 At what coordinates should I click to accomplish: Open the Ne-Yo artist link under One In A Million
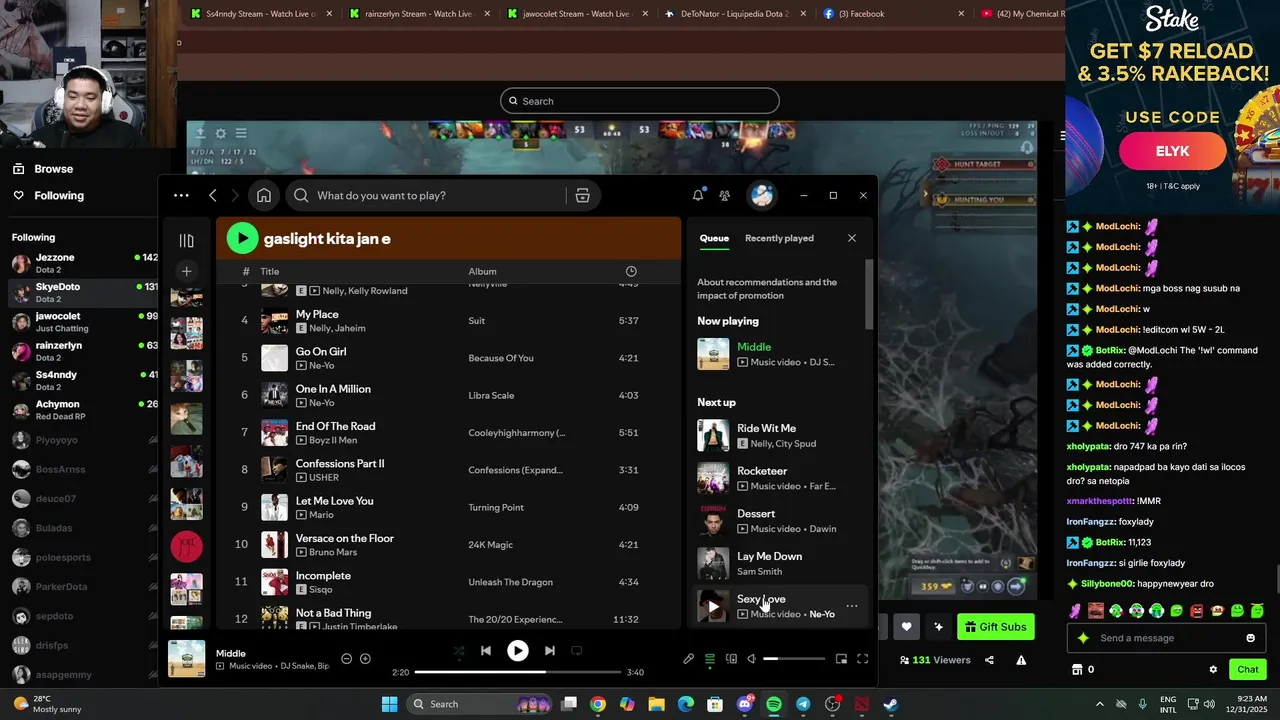click(321, 403)
